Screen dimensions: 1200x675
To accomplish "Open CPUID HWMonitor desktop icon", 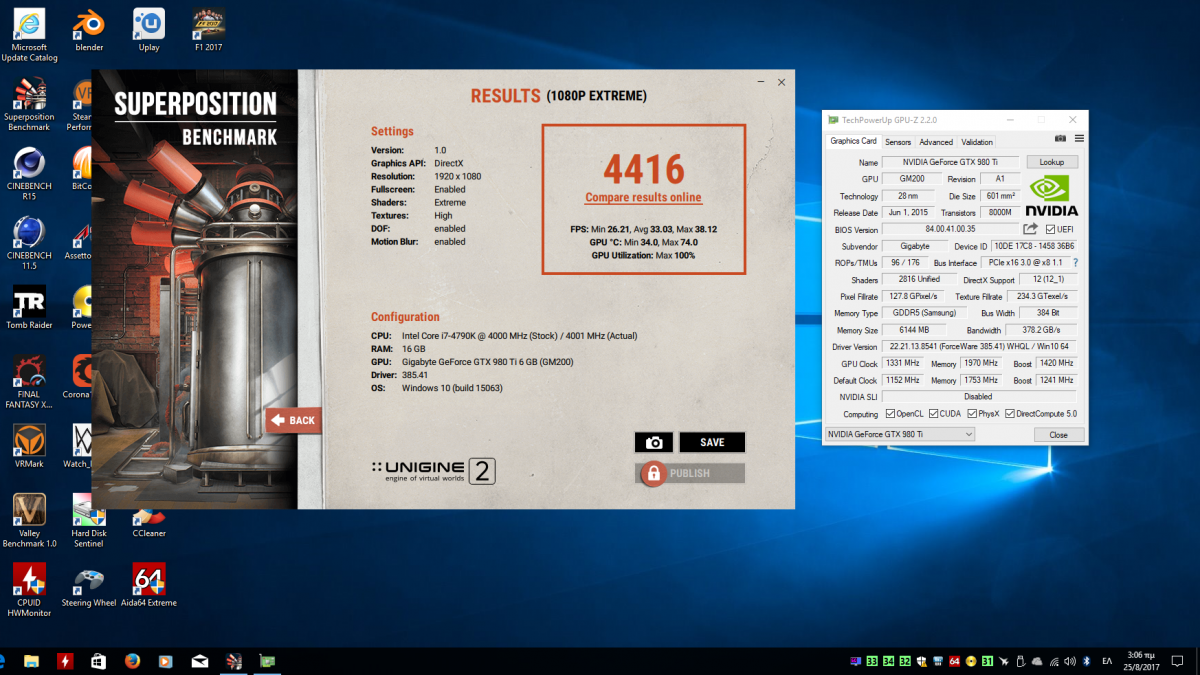I will 28,590.
